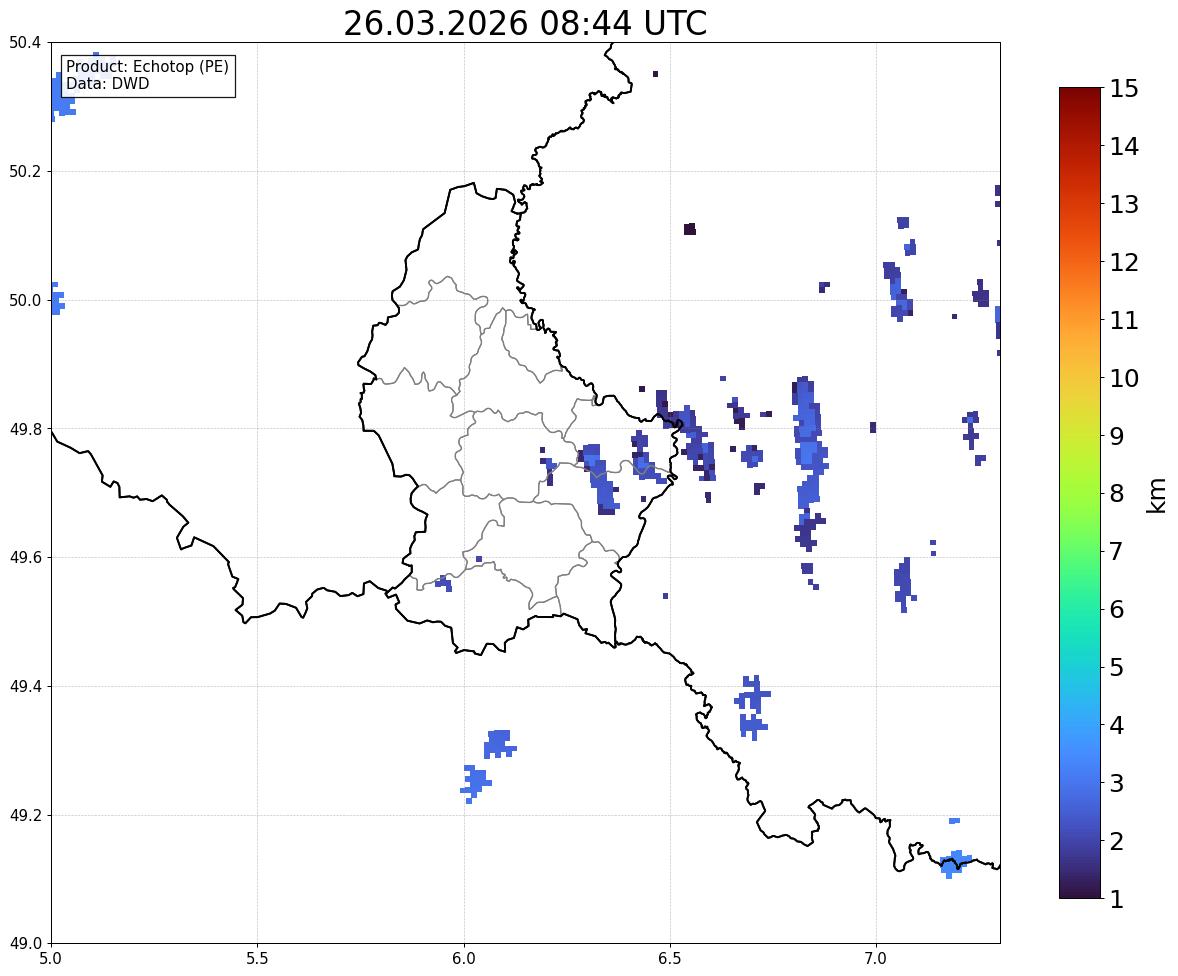This screenshot has height=976, width=1178.
Task: Click colorbar tick label '10'
Action: coord(1124,378)
